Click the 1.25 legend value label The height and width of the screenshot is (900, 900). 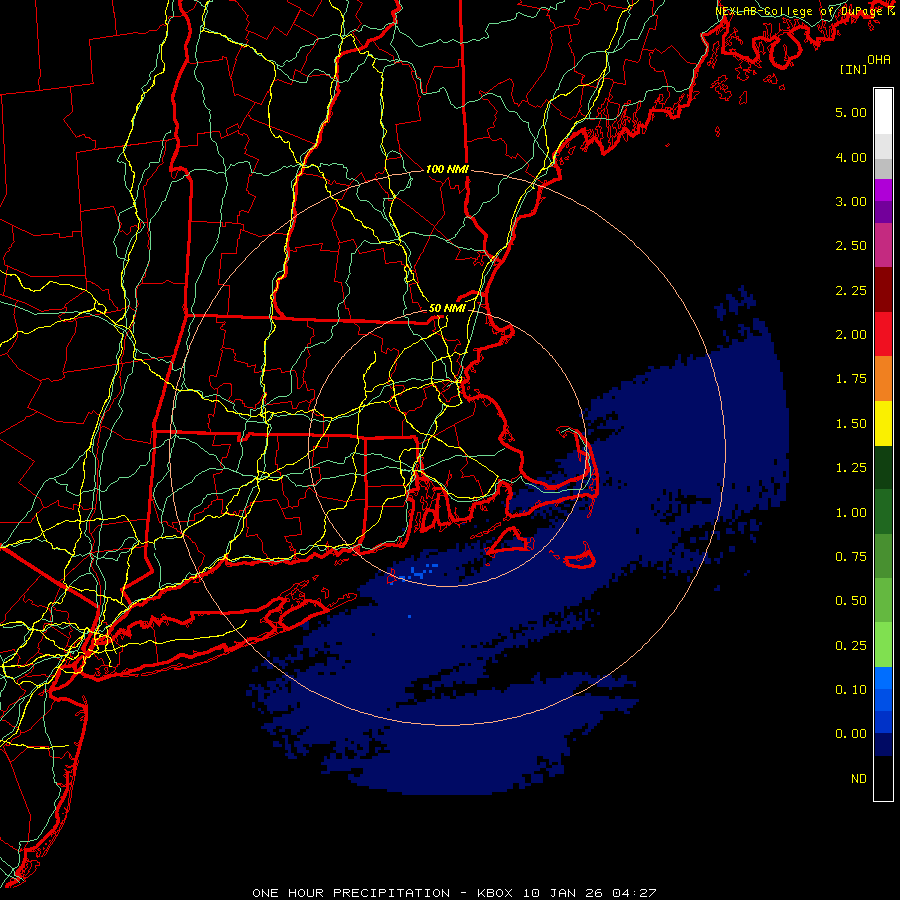tap(851, 468)
